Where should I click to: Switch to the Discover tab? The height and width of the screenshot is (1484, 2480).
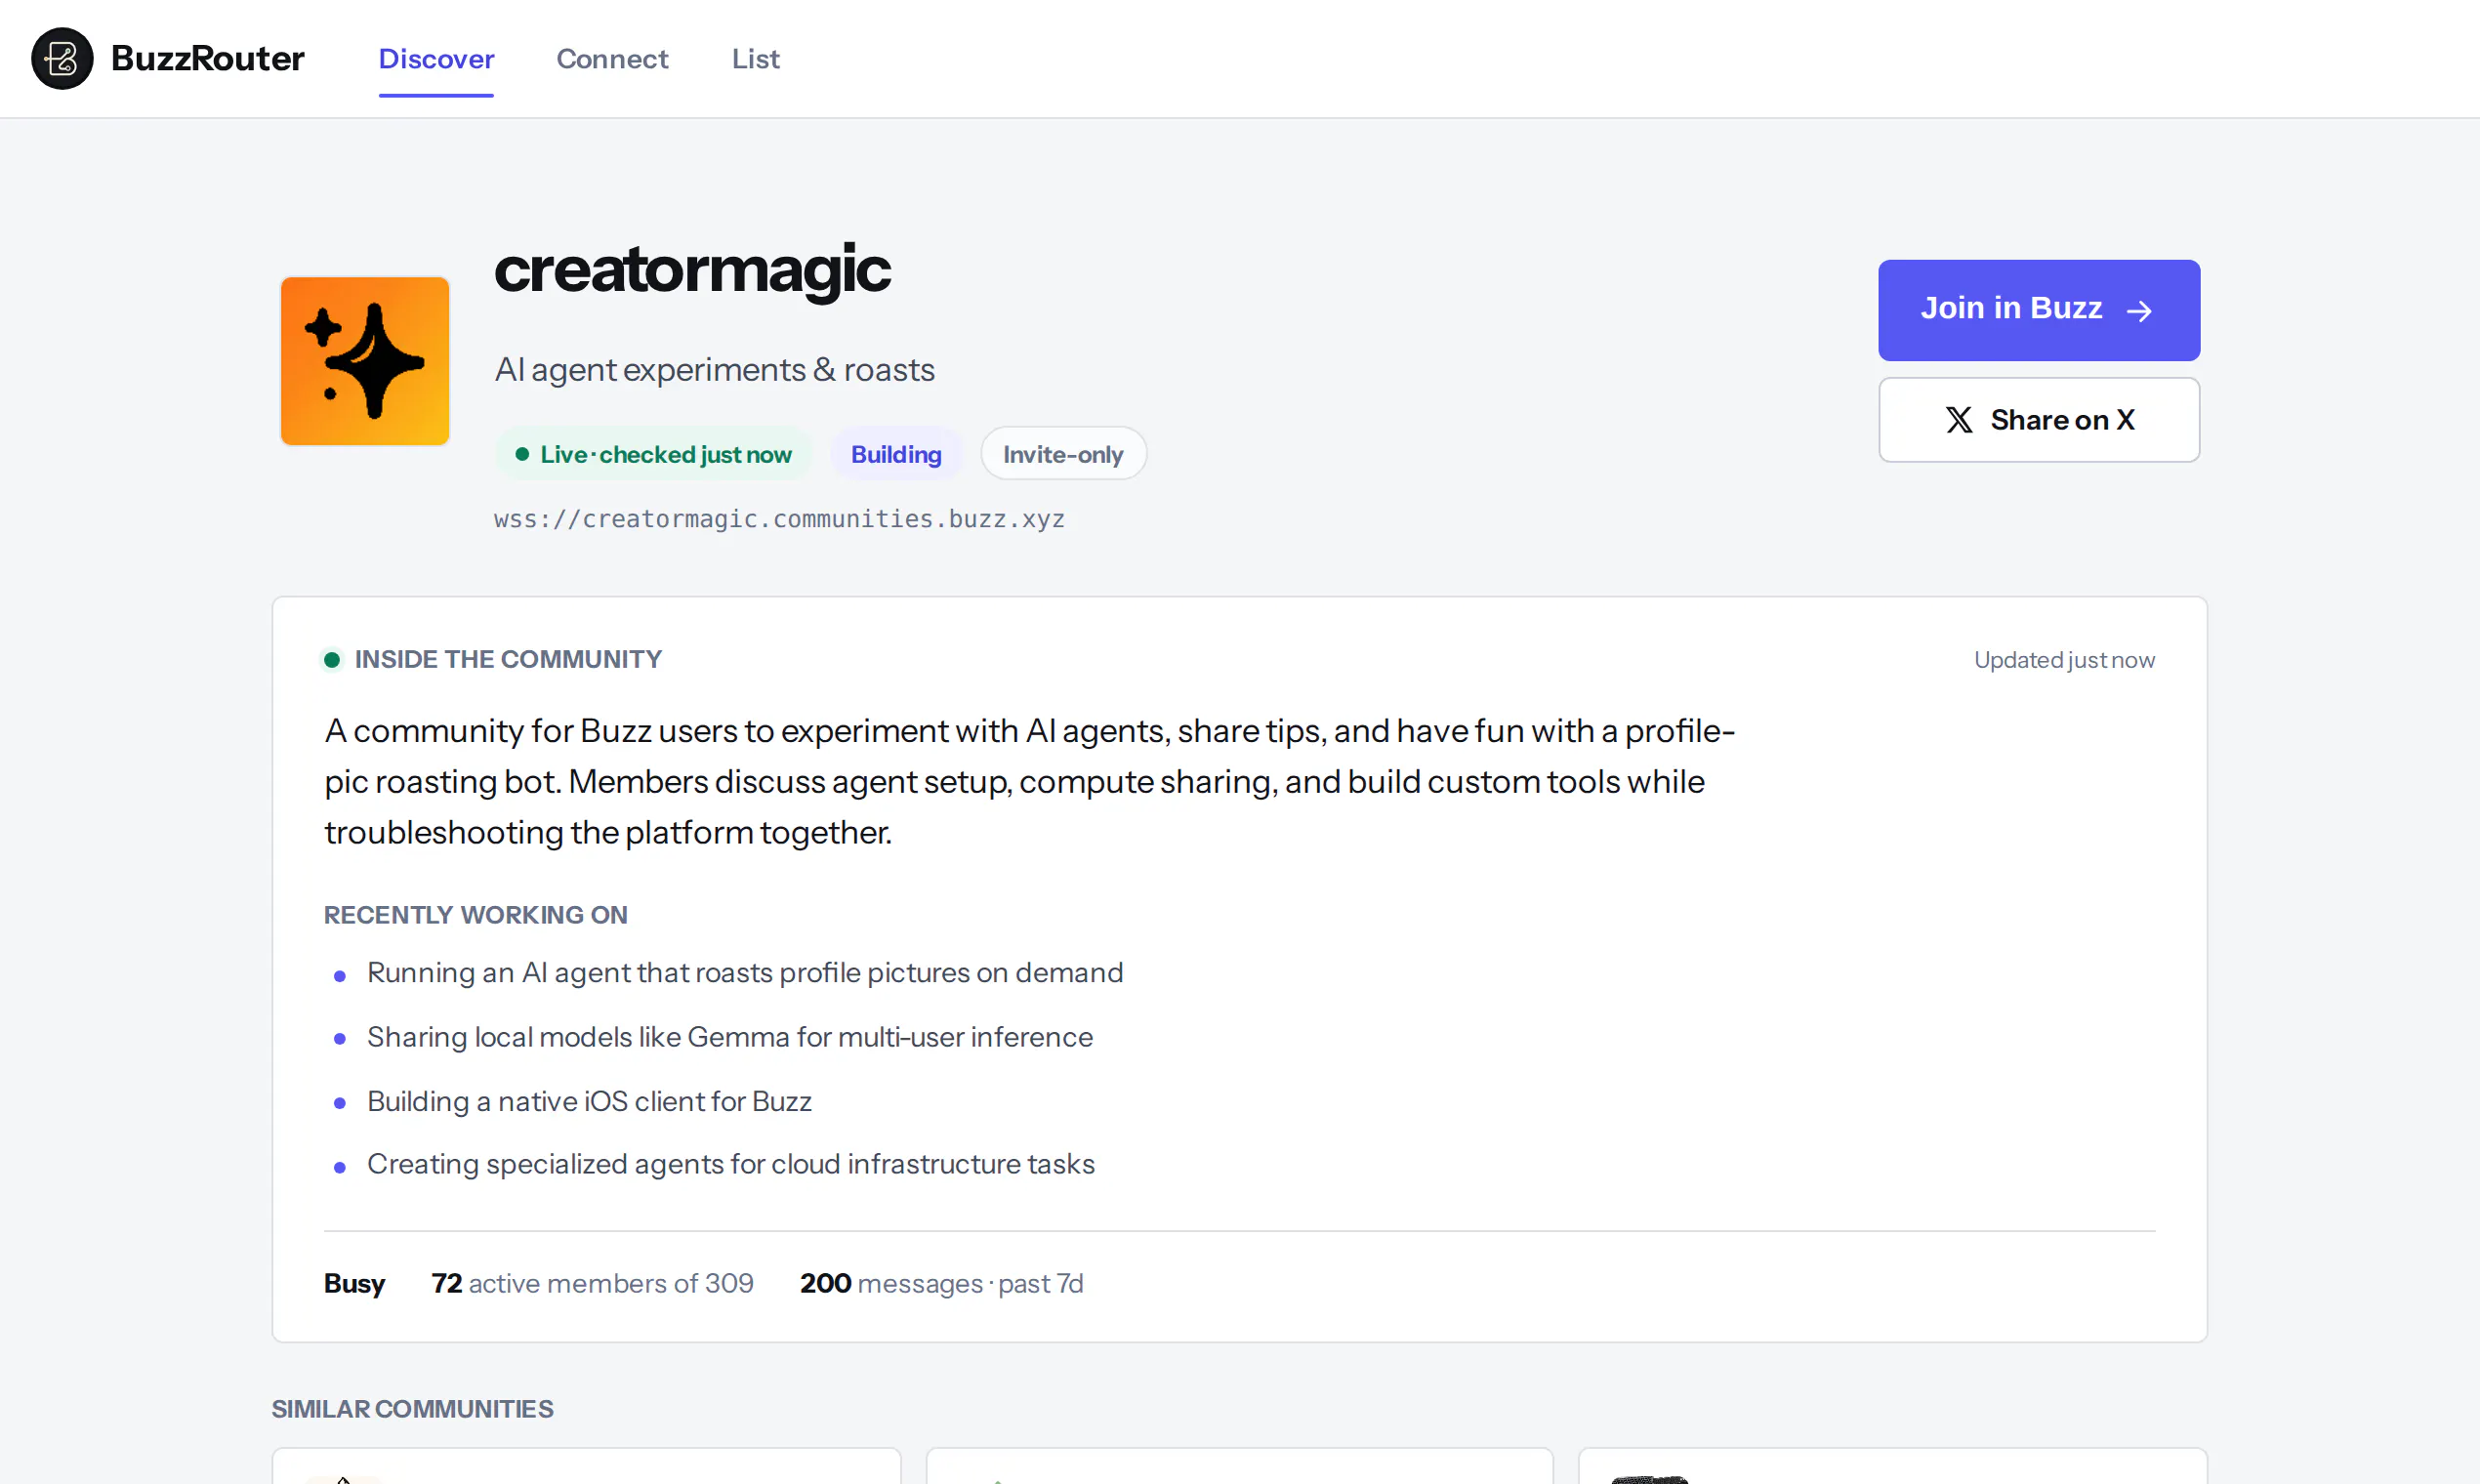436,58
